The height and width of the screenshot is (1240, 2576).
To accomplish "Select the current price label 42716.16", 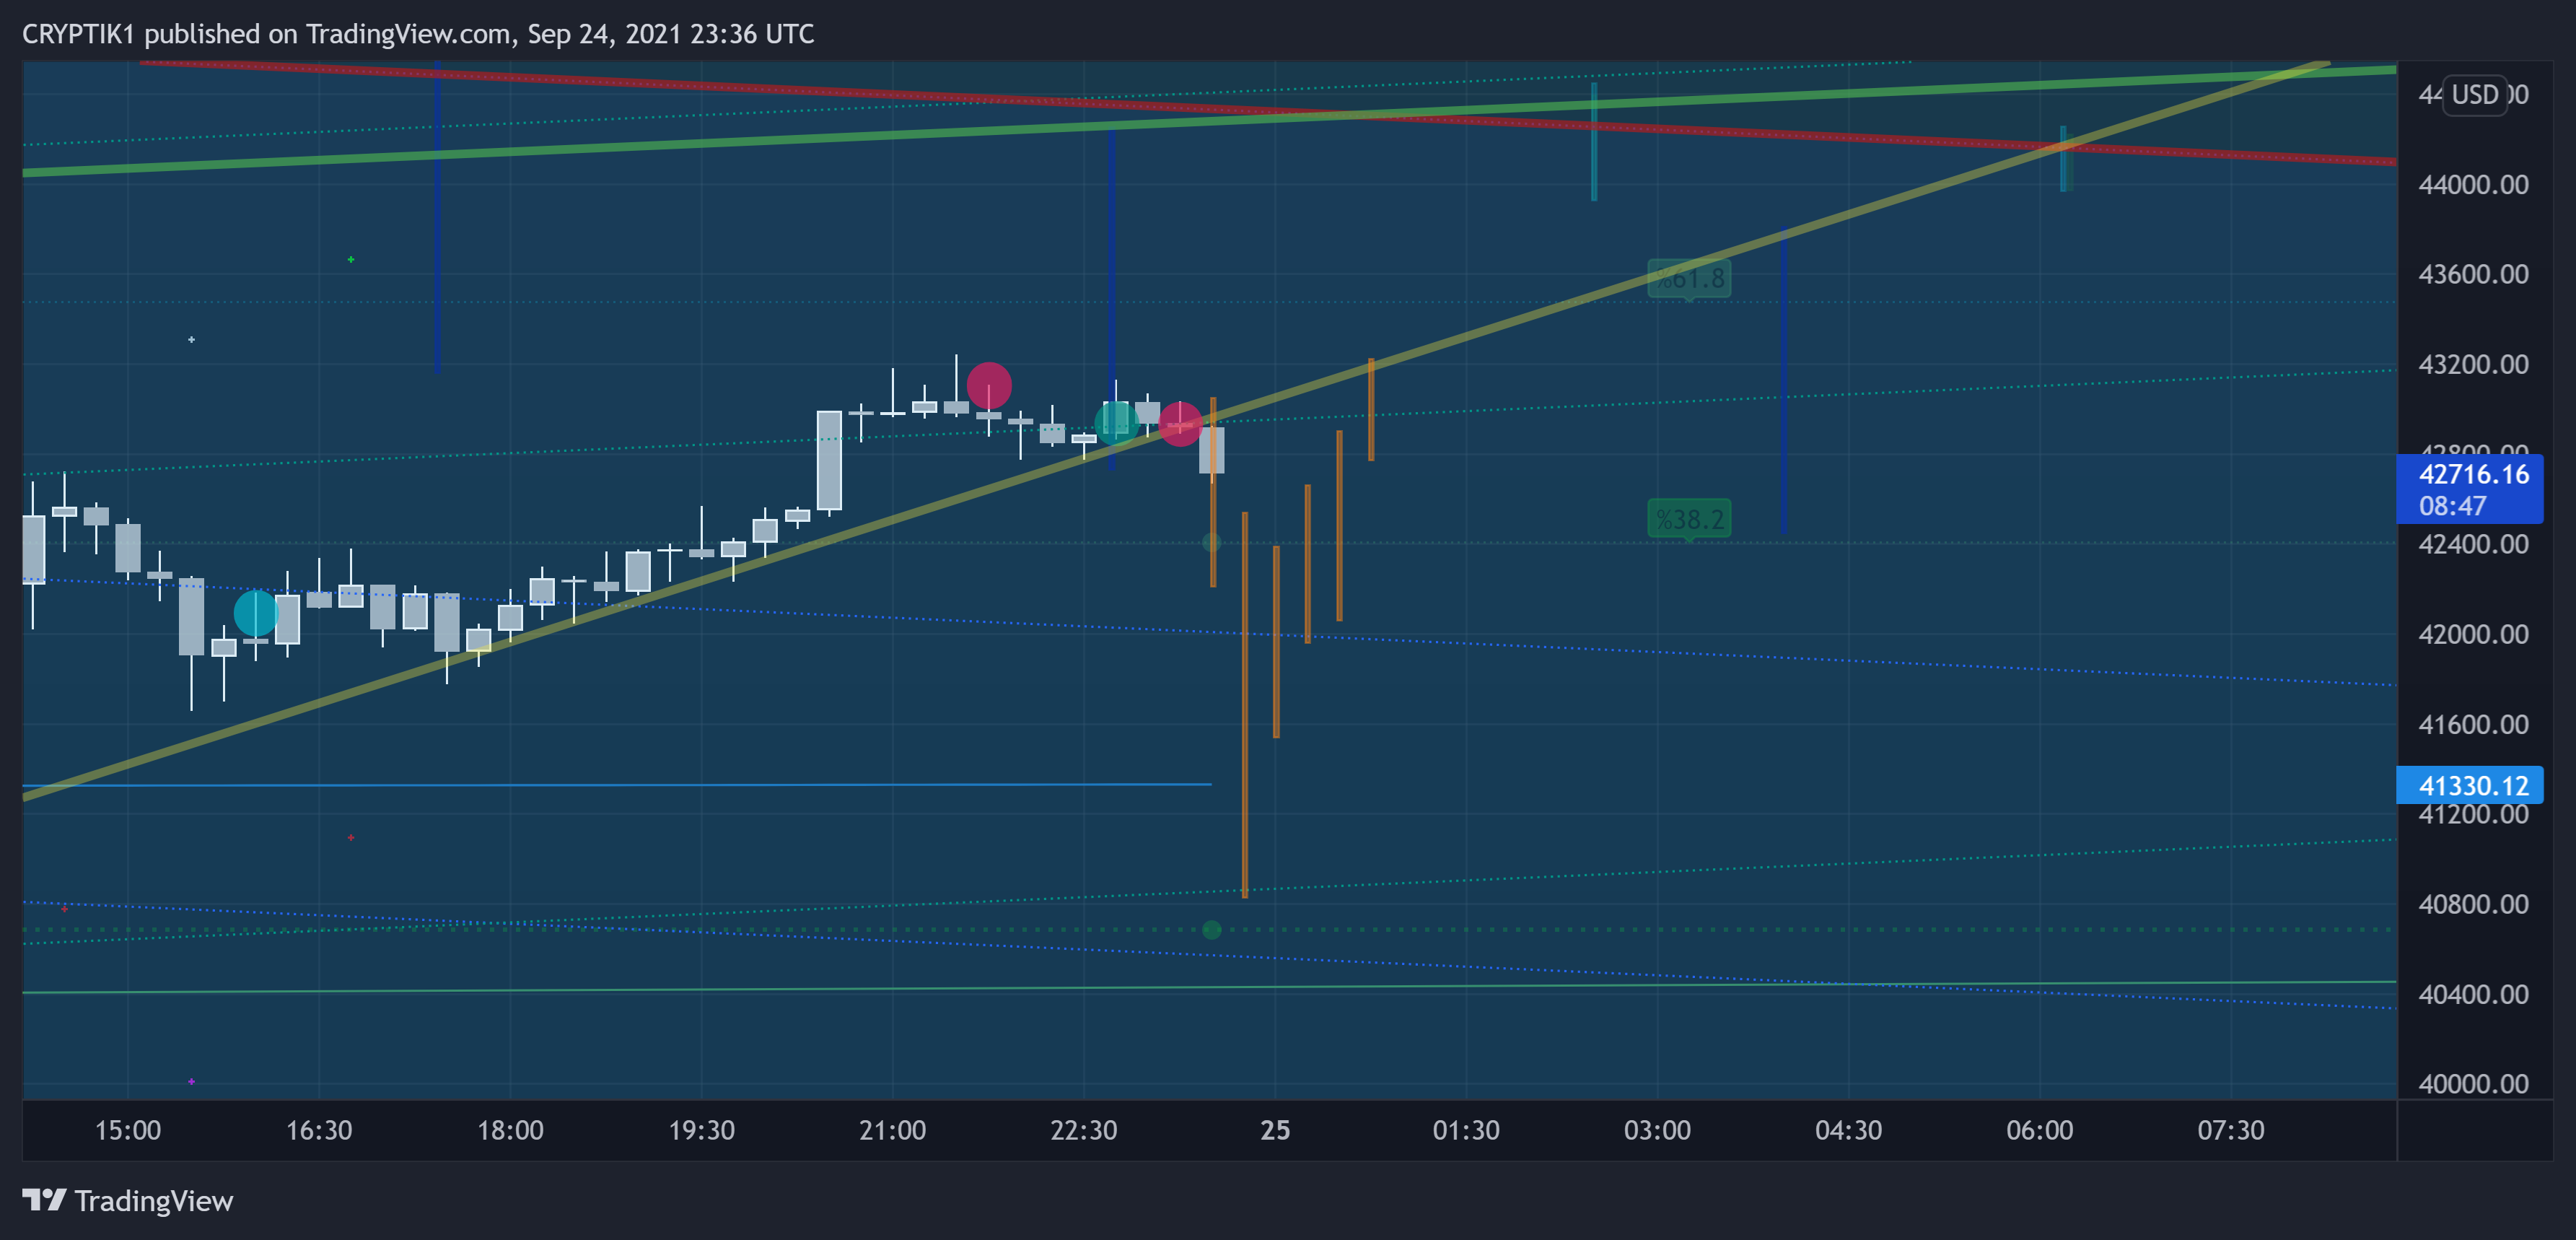I will pos(2473,474).
